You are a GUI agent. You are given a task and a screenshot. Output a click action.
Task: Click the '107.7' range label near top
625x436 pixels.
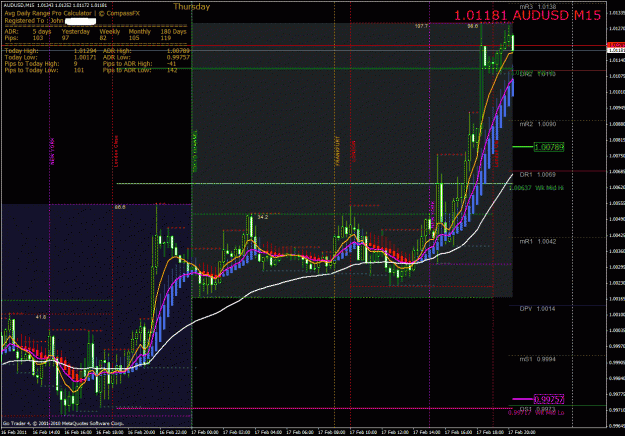421,26
